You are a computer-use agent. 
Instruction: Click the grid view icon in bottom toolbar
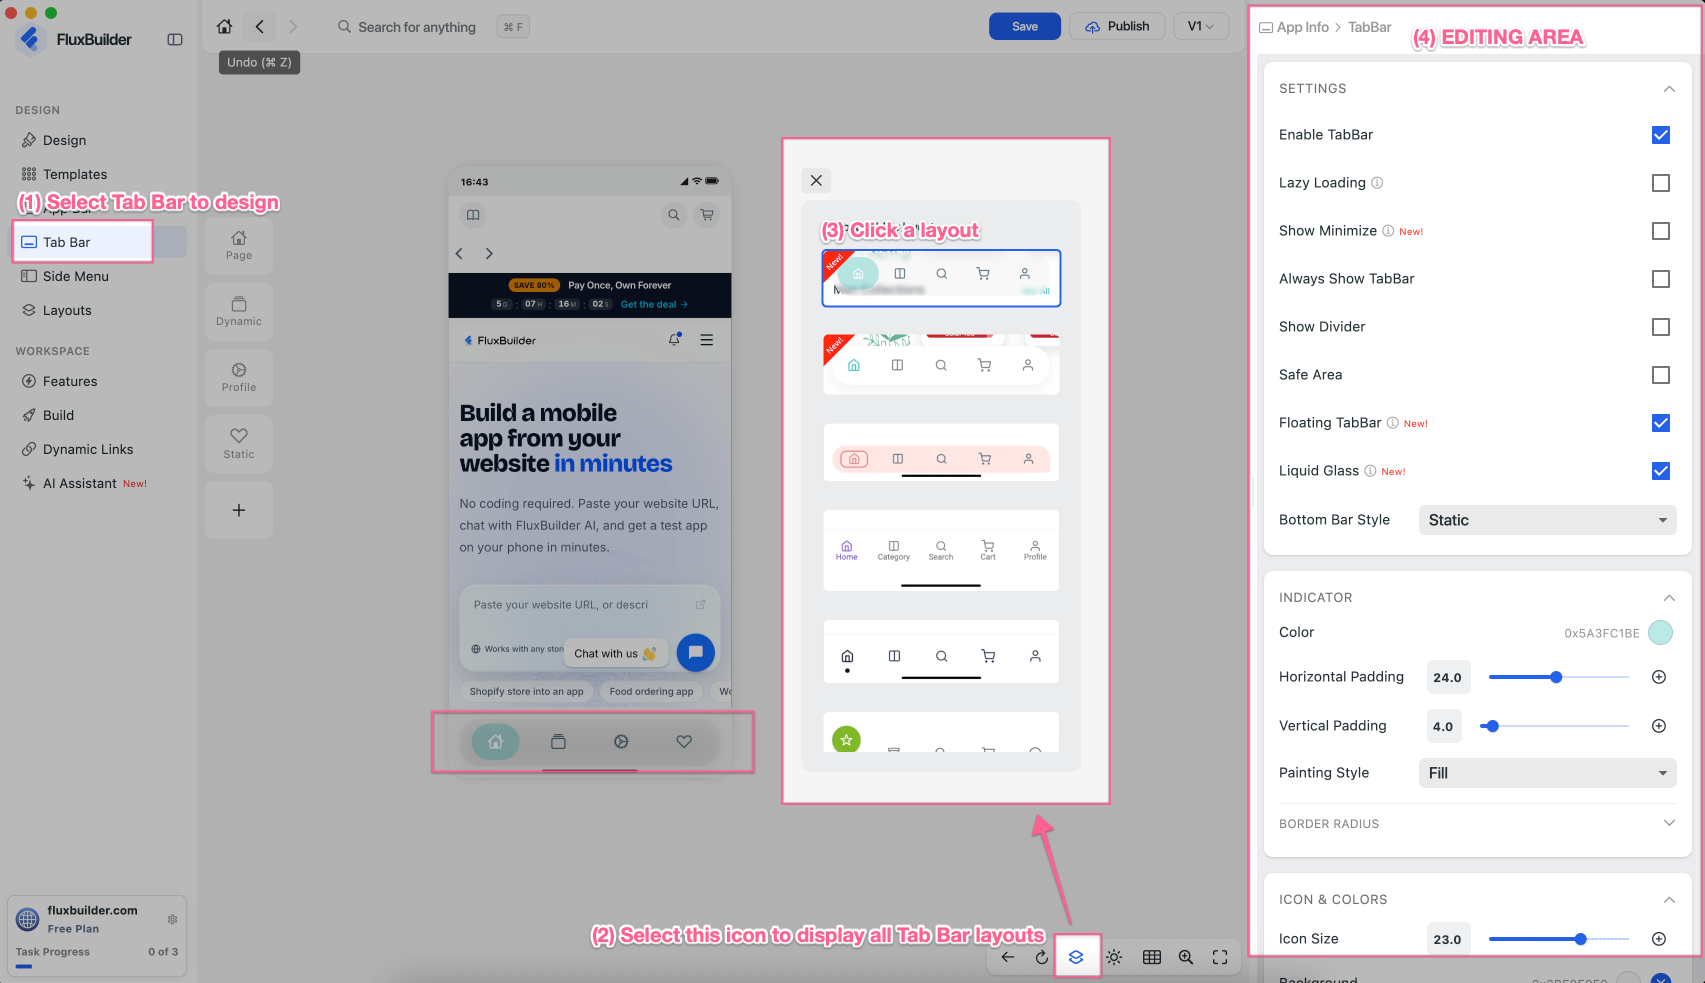pos(1152,957)
